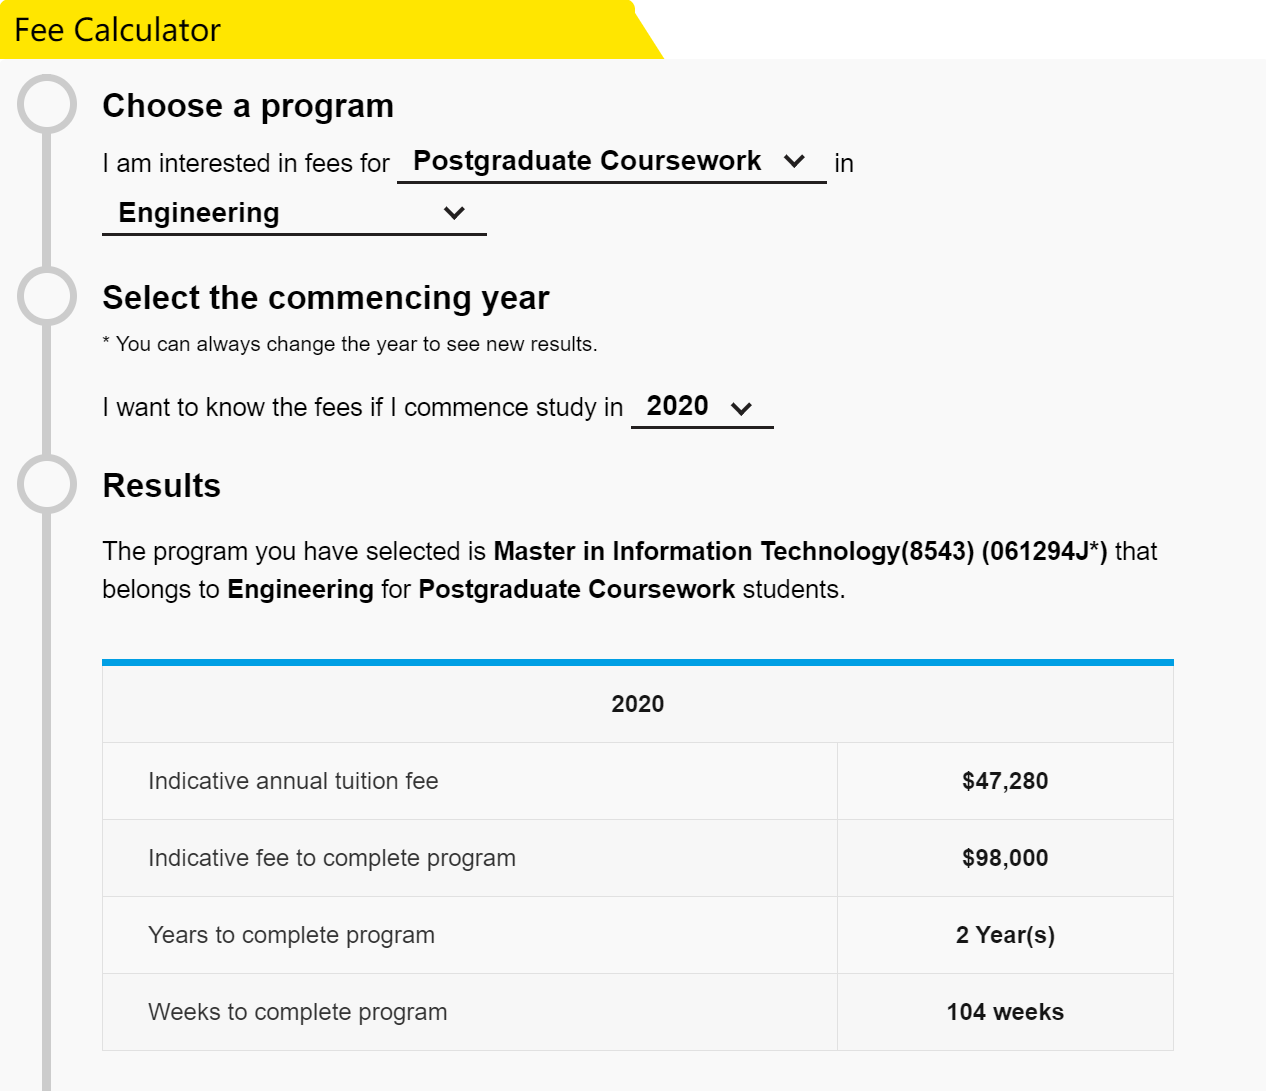Screen dimensions: 1266x1091
Task: Open the 2020 commencing year dropdown
Action: 702,407
